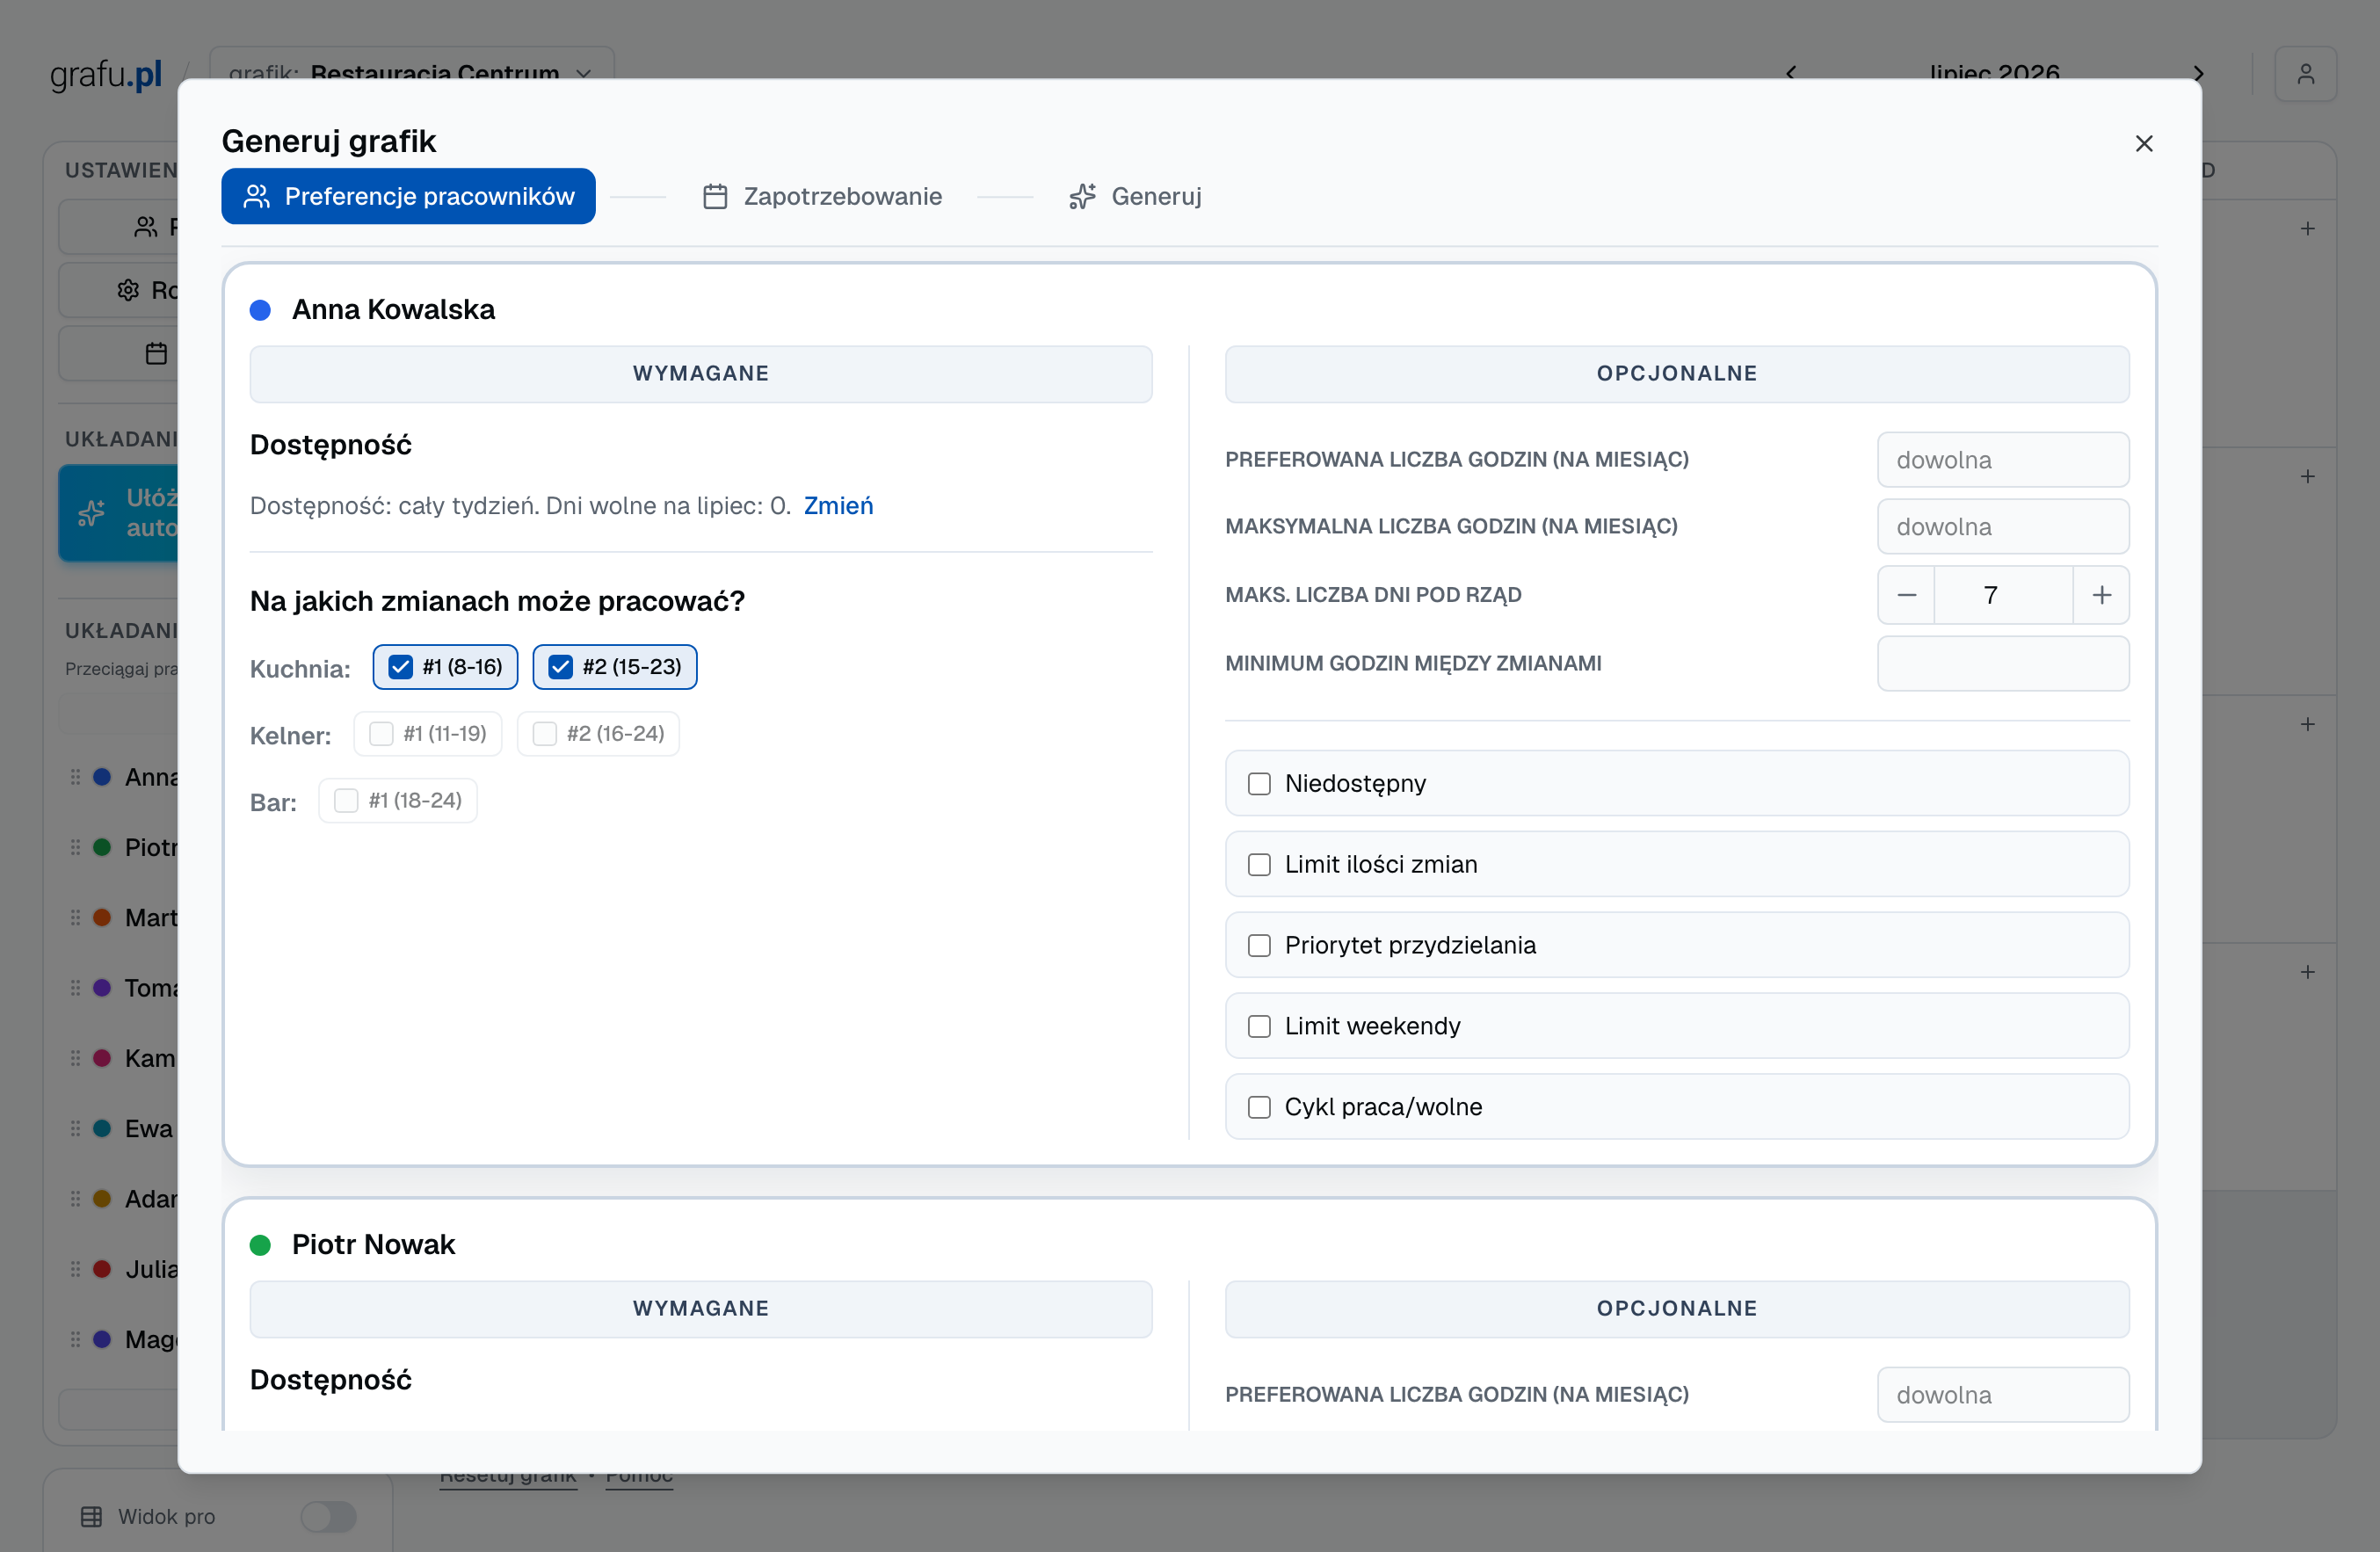Click Anna Kowalska's blue color dot
Image resolution: width=2380 pixels, height=1552 pixels.
pos(260,310)
